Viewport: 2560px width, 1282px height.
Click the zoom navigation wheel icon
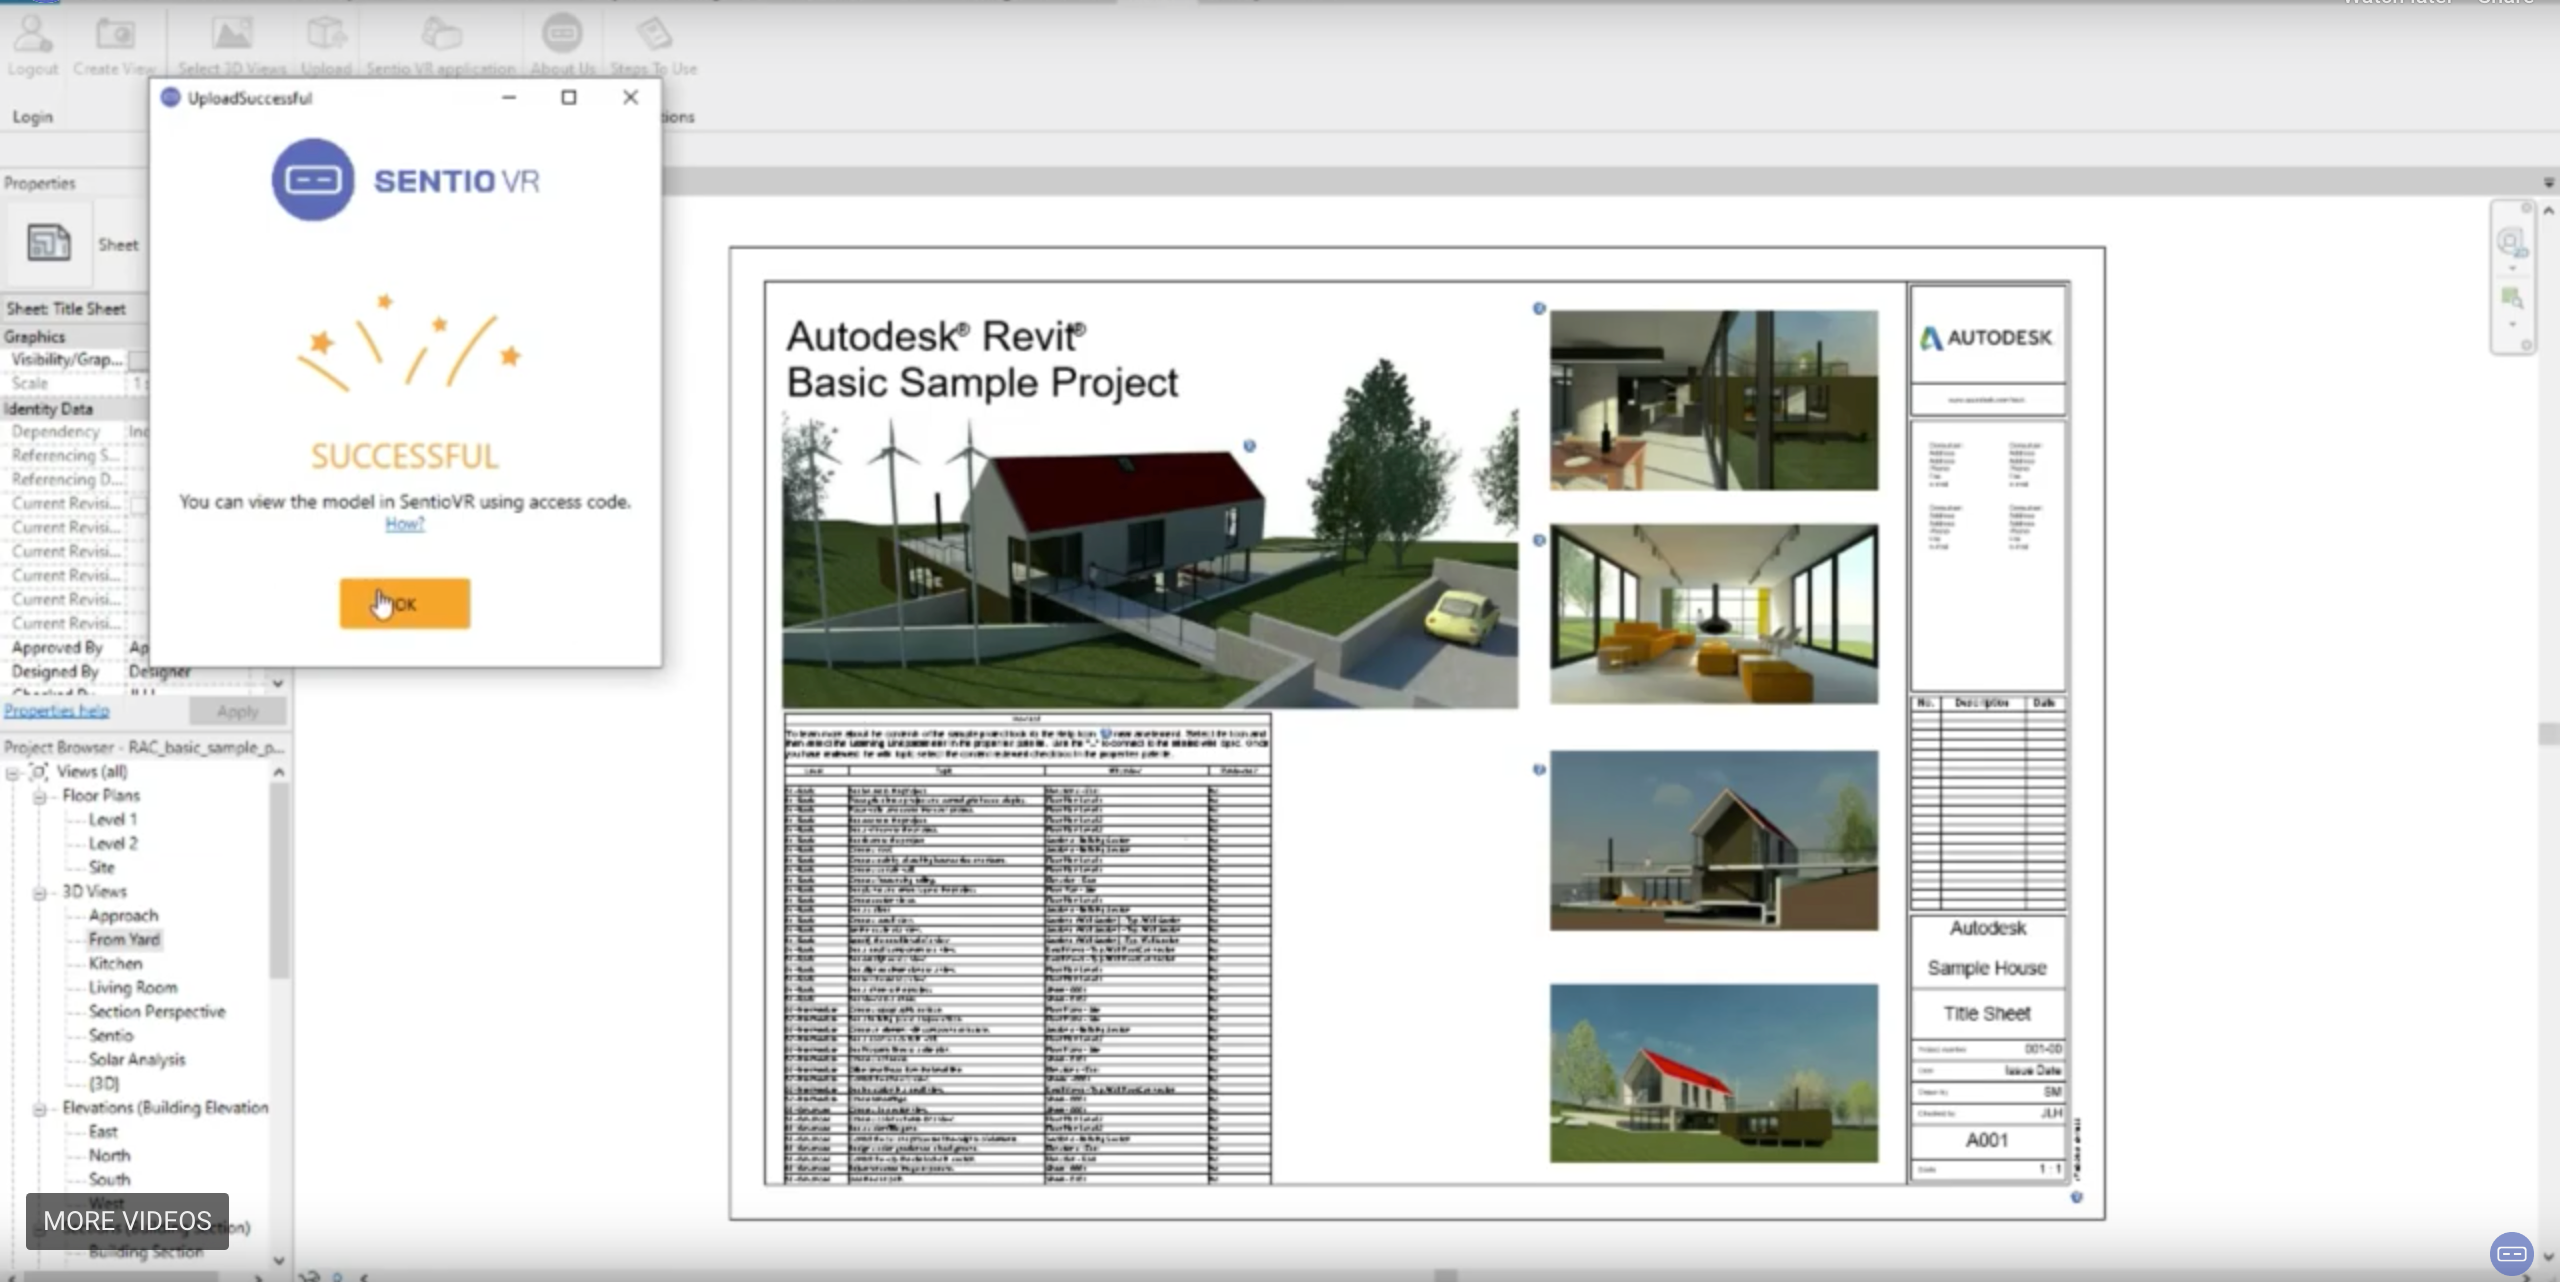click(x=2510, y=243)
